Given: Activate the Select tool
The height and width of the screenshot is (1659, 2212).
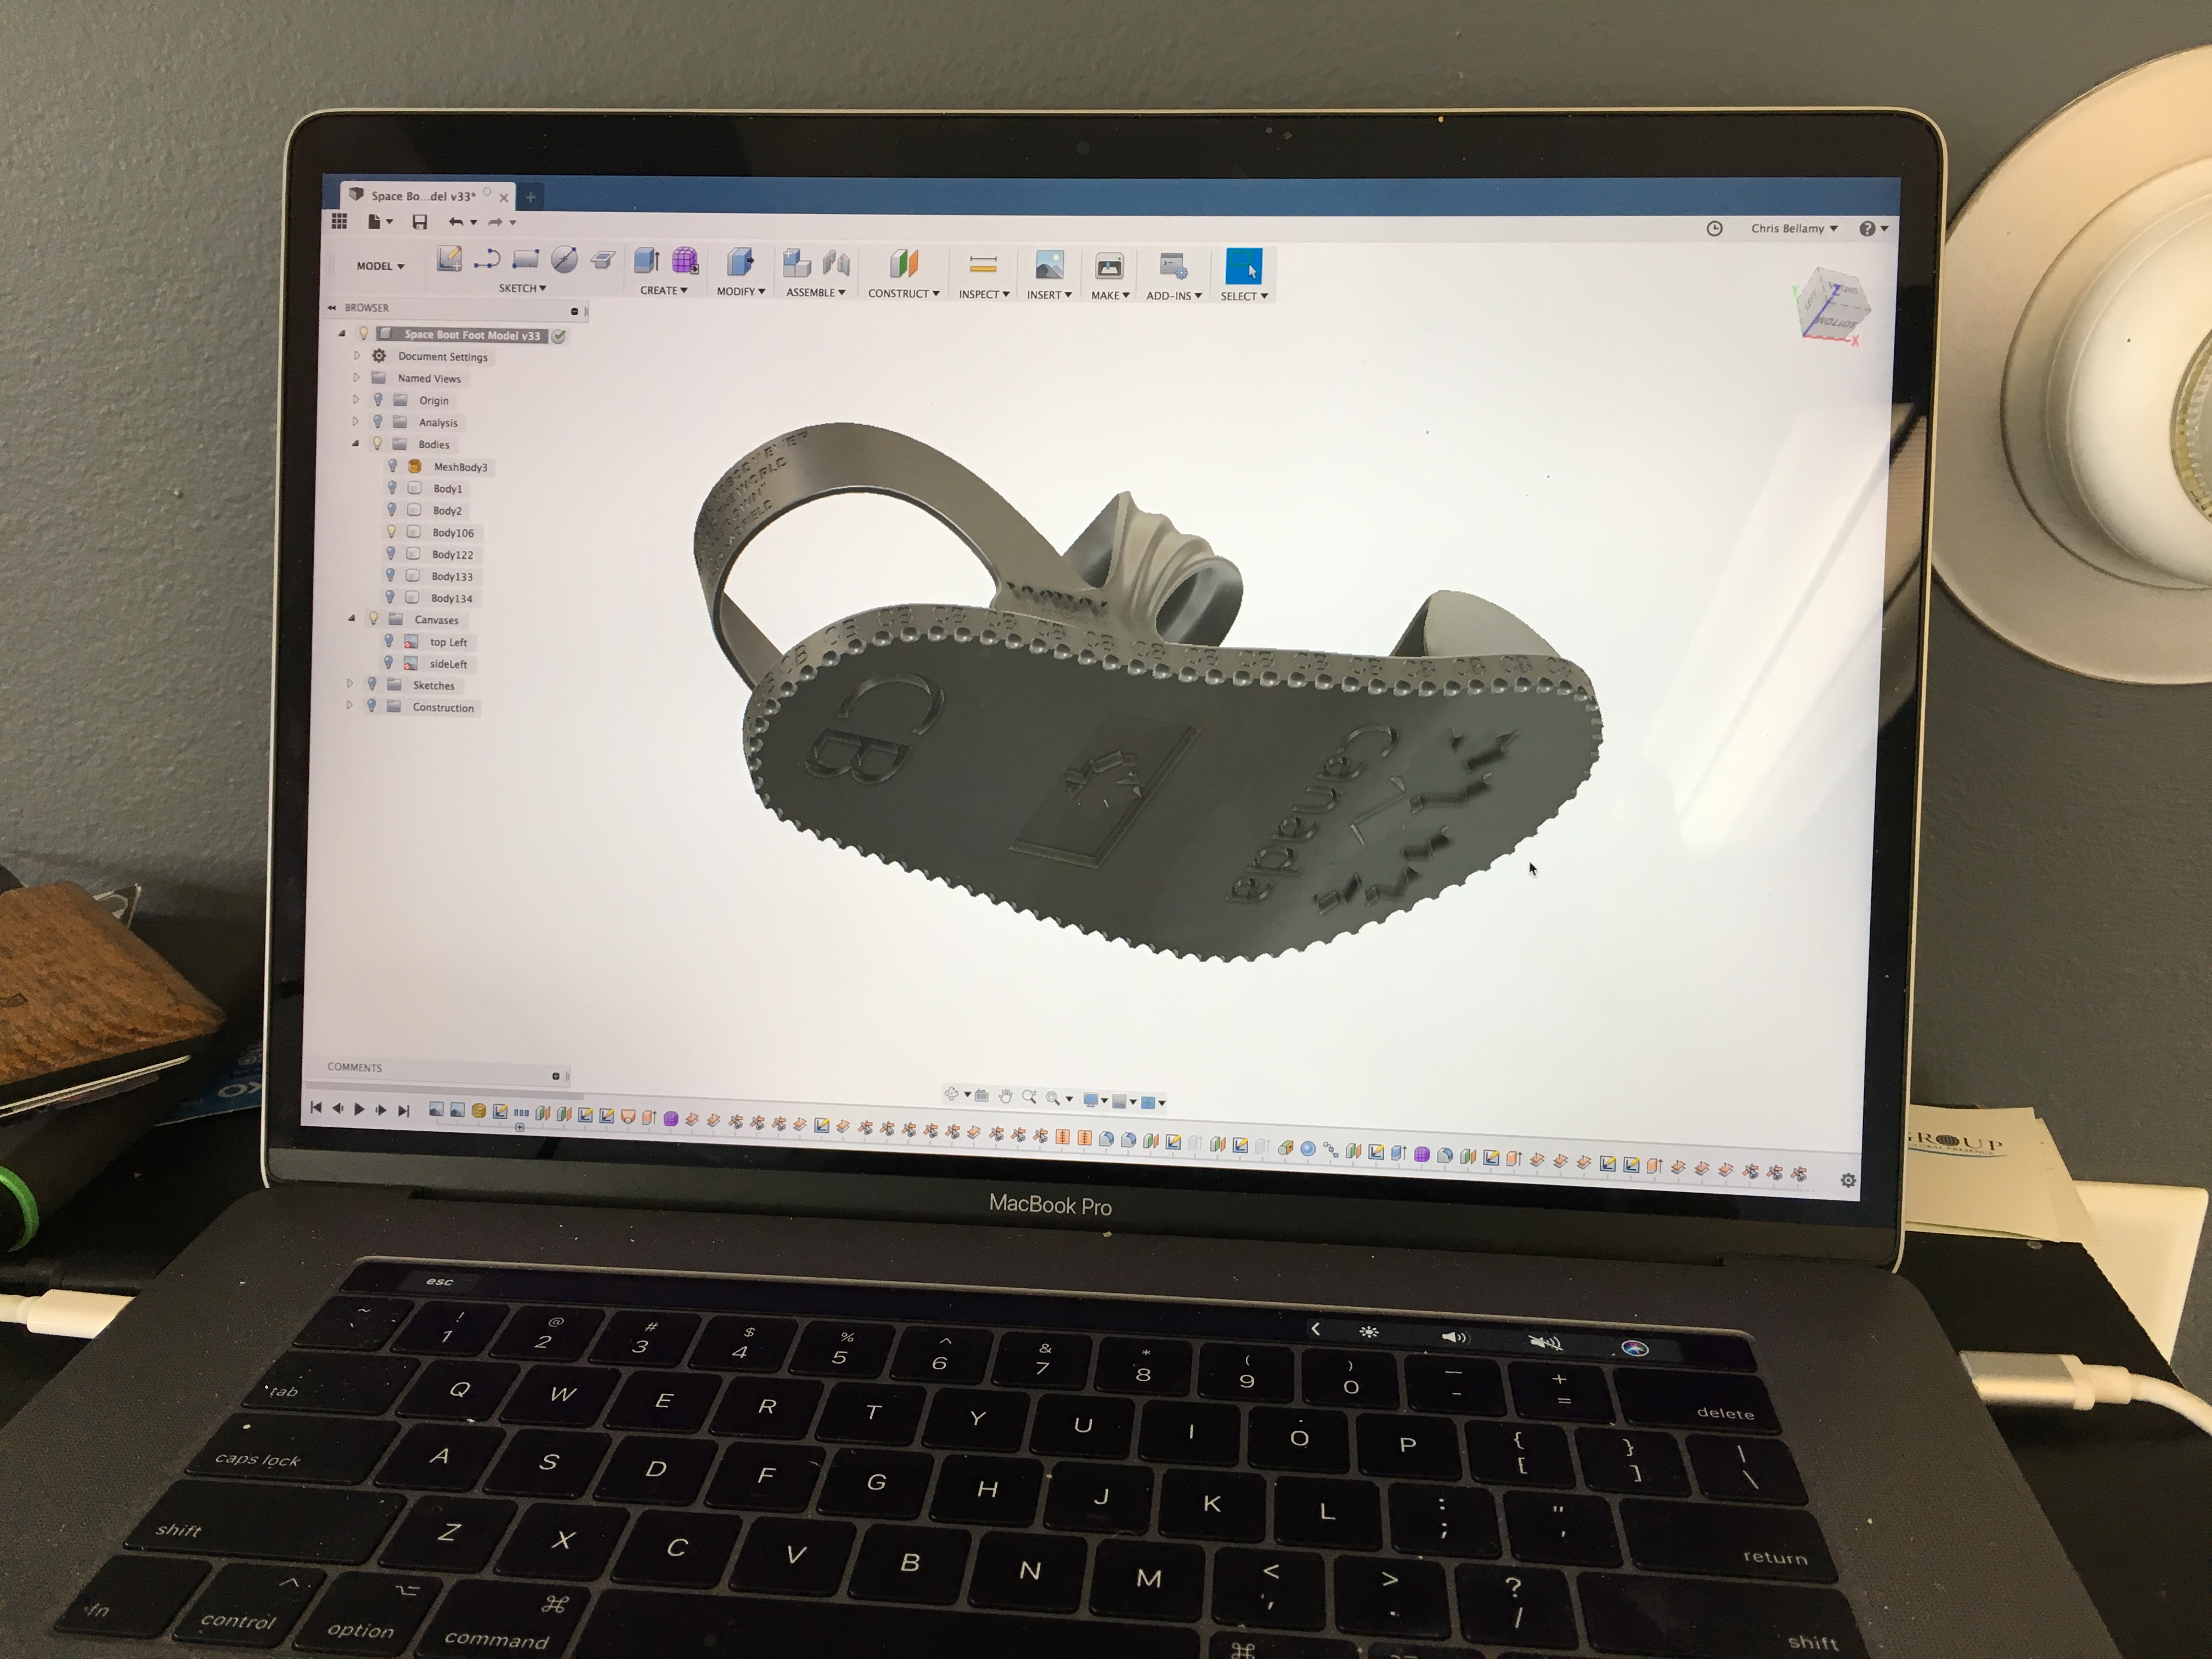Looking at the screenshot, I should click(1243, 267).
